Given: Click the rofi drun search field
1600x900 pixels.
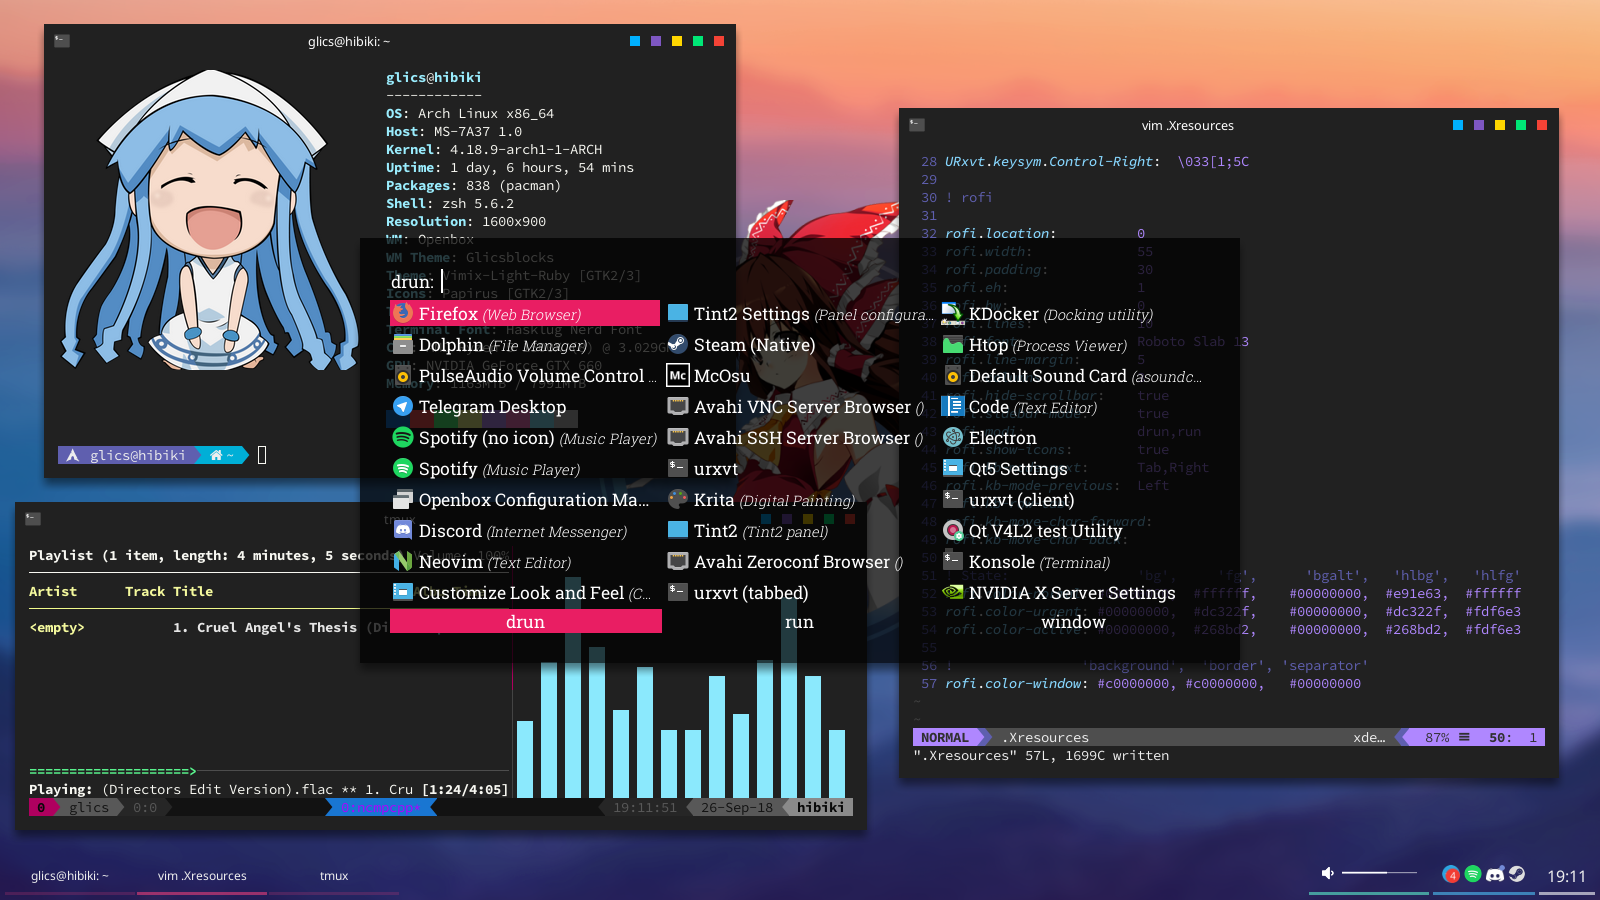Looking at the screenshot, I should pyautogui.click(x=800, y=282).
